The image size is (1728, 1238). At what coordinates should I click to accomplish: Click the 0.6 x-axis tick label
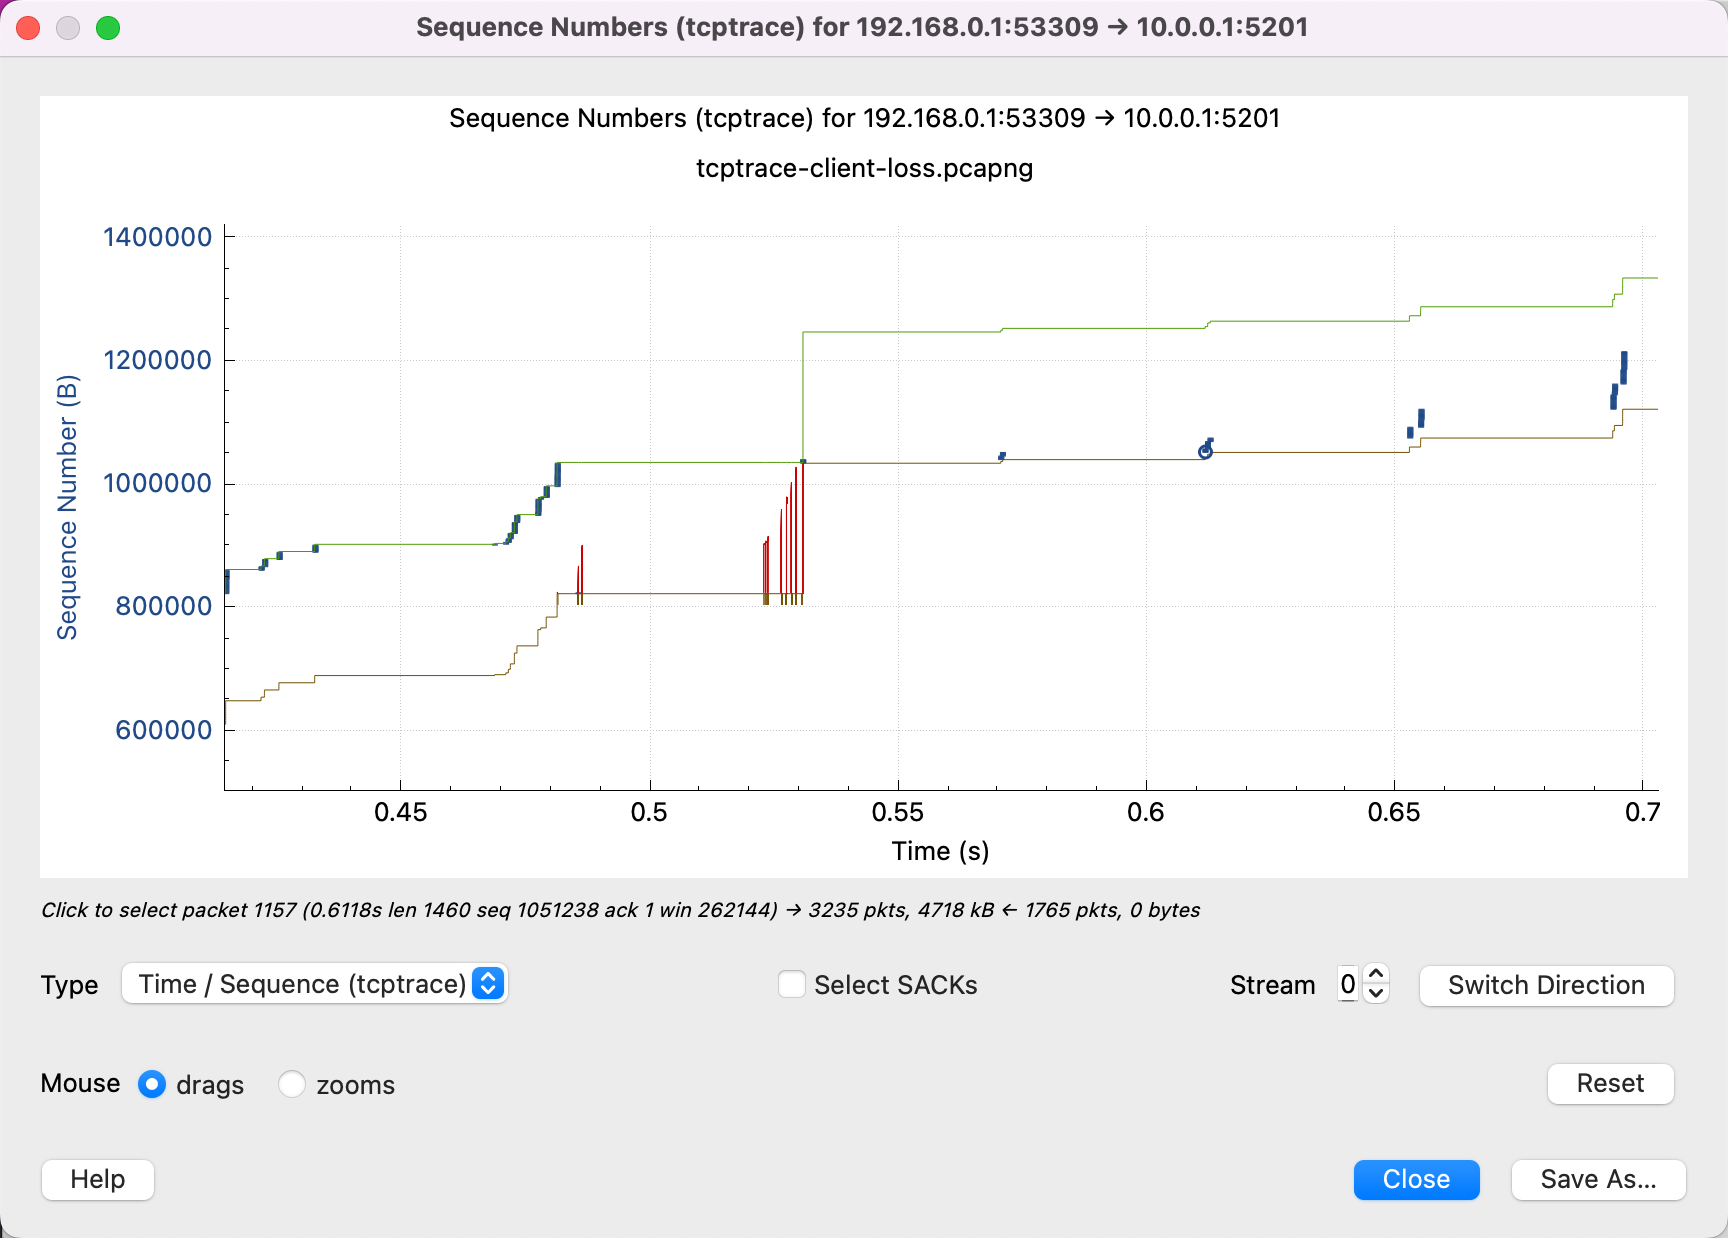coord(1146,812)
